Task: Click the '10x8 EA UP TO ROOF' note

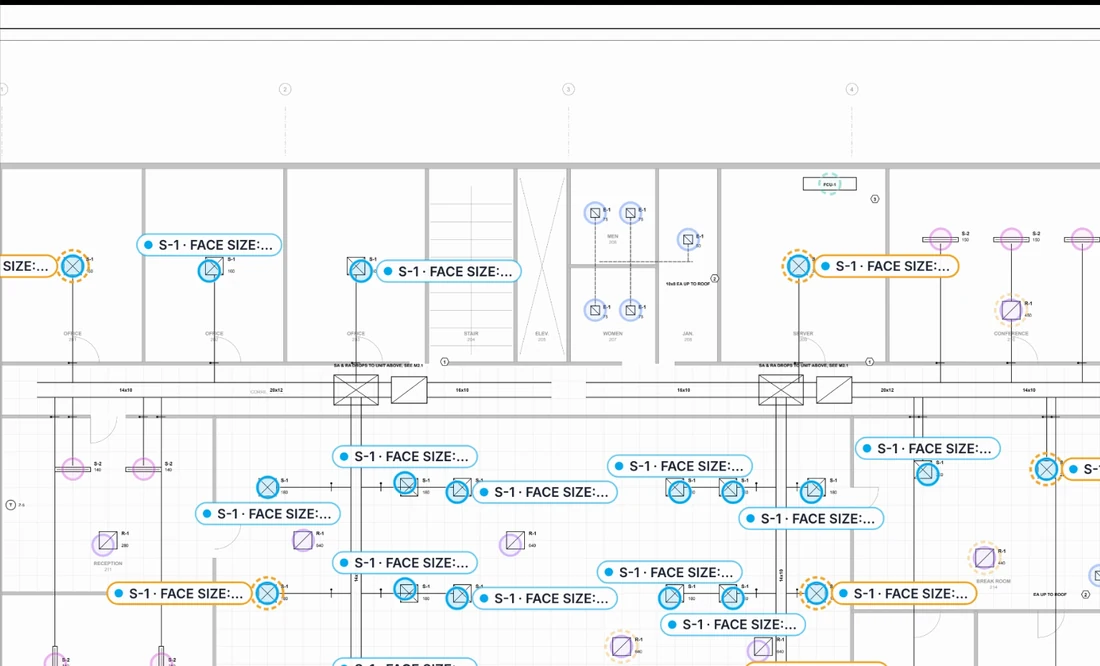Action: 688,284
